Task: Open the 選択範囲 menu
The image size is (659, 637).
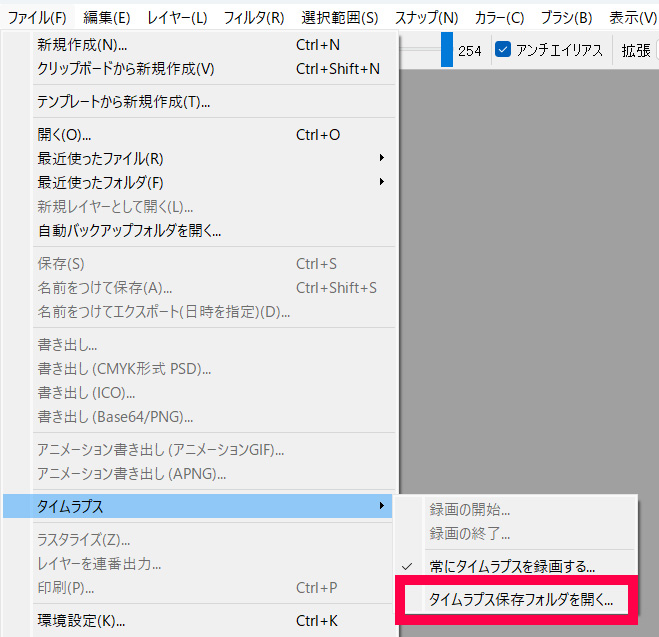Action: tap(340, 17)
